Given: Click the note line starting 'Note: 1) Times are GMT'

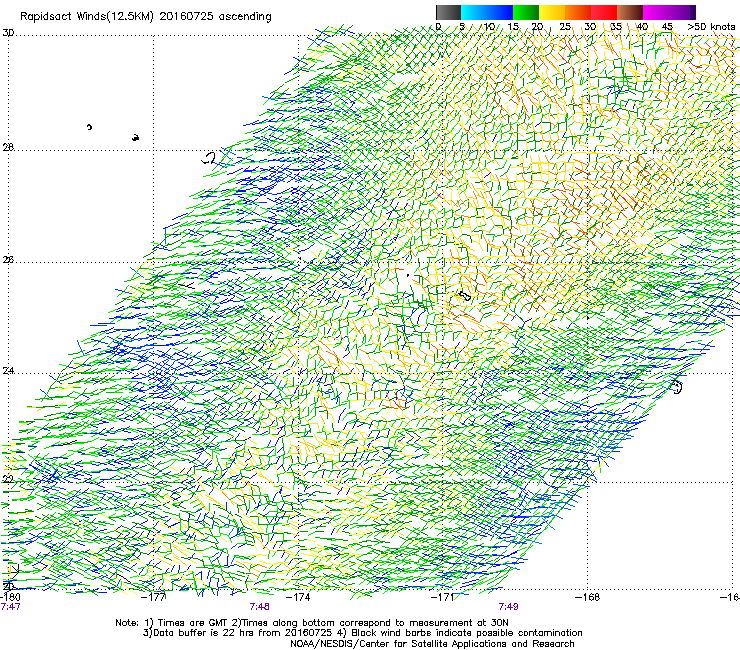Looking at the screenshot, I should [312, 623].
